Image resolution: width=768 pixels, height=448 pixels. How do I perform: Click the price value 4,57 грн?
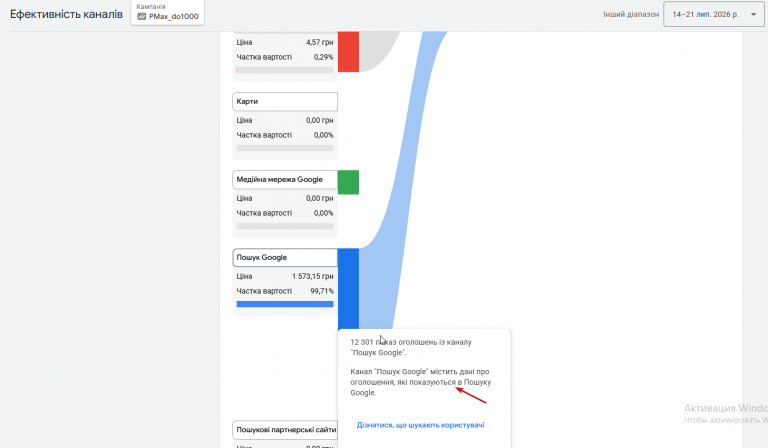coord(319,42)
